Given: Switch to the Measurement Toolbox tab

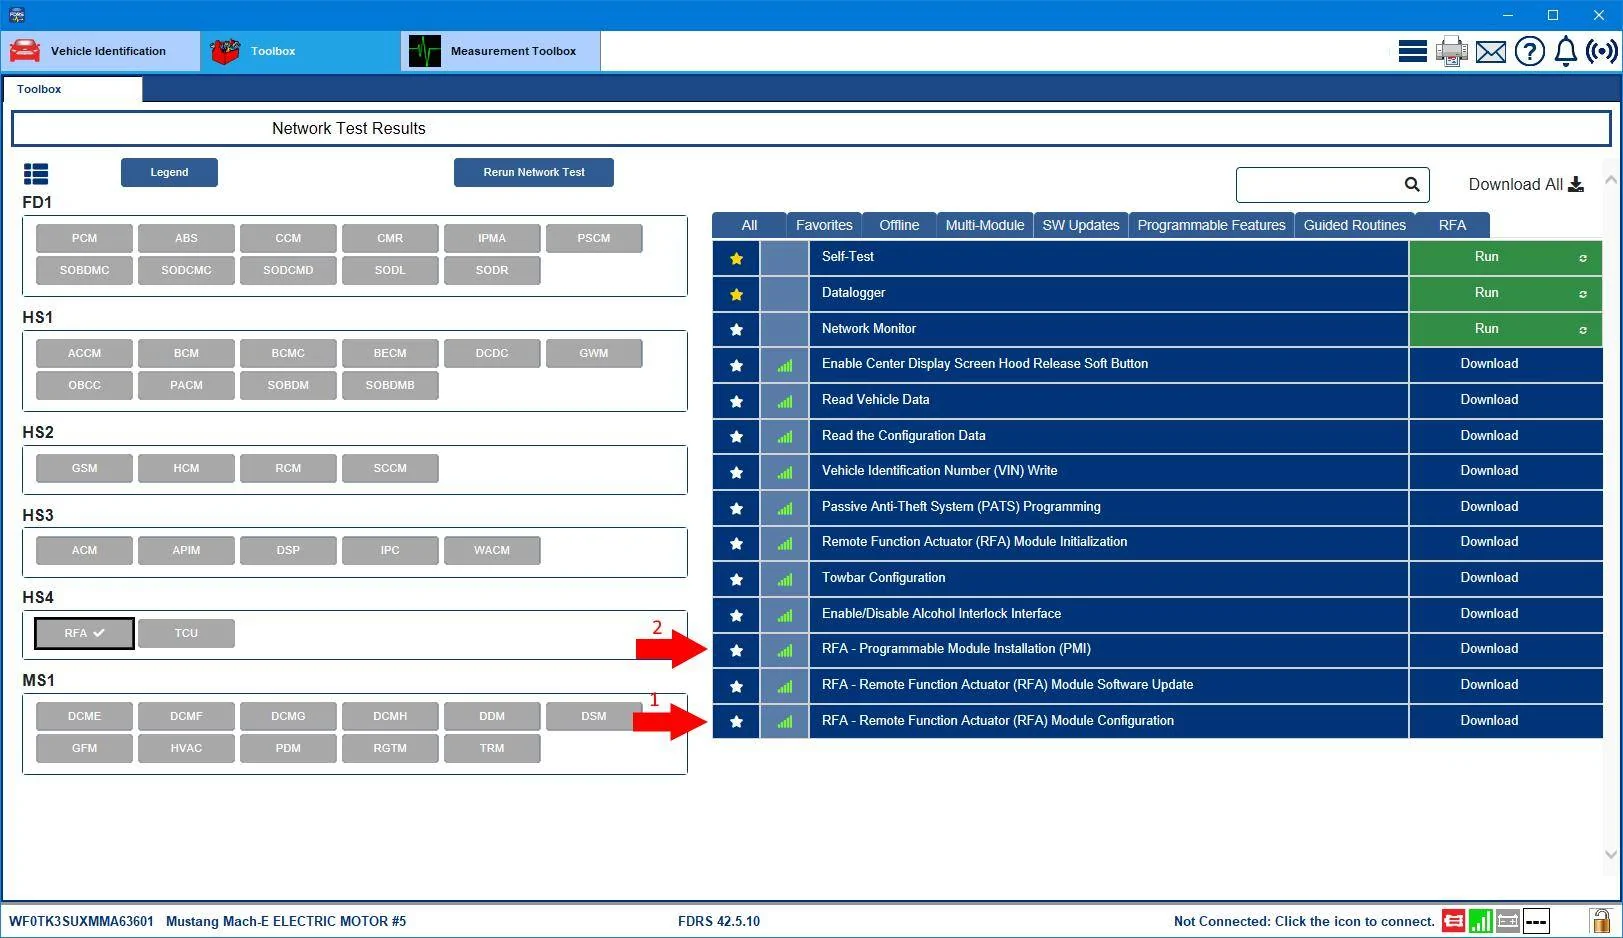Looking at the screenshot, I should (501, 51).
